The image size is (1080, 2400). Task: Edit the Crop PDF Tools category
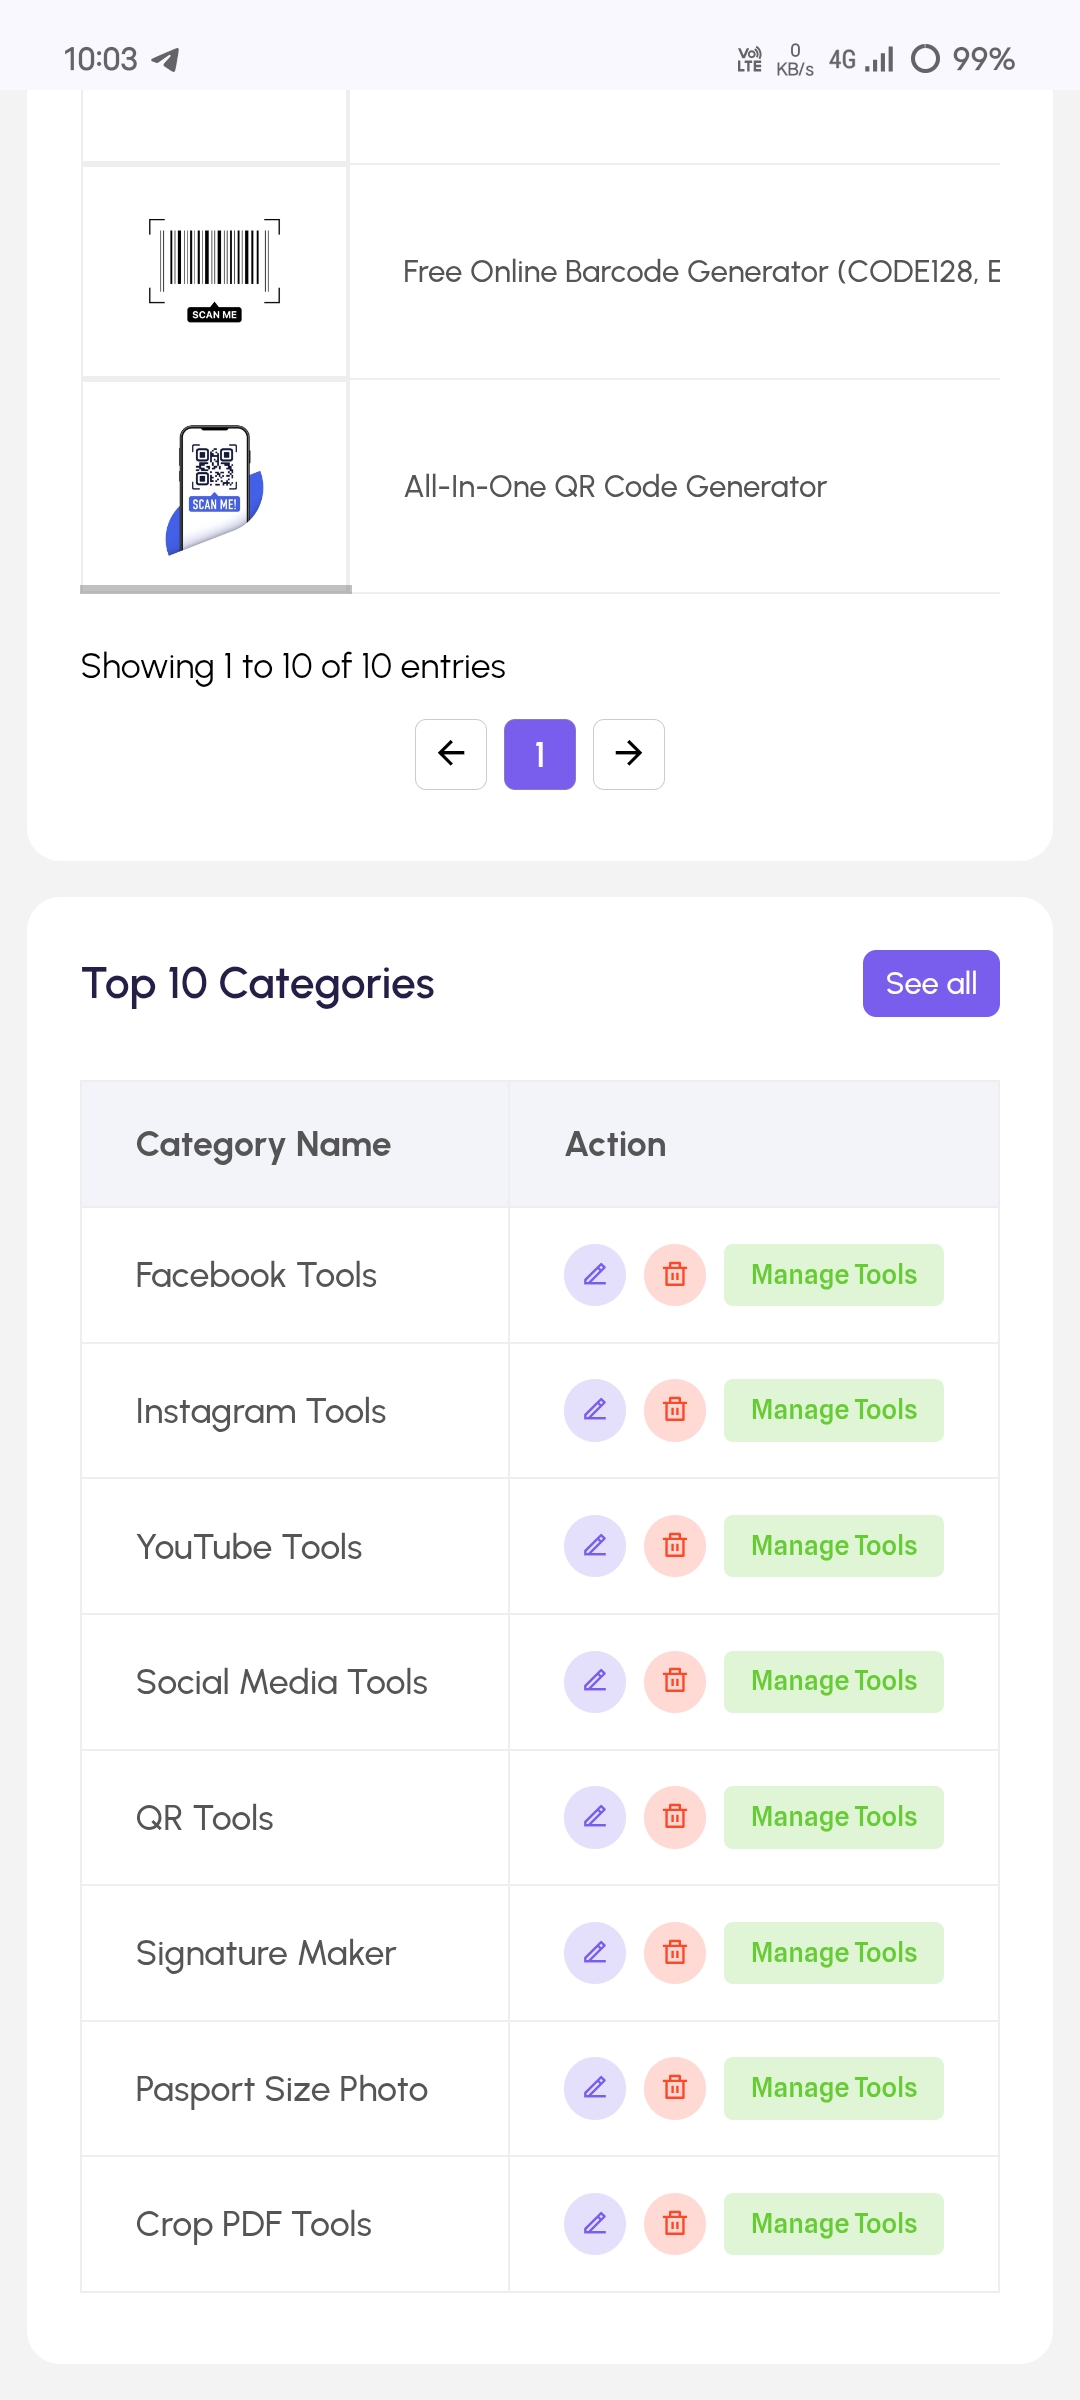pos(595,2224)
